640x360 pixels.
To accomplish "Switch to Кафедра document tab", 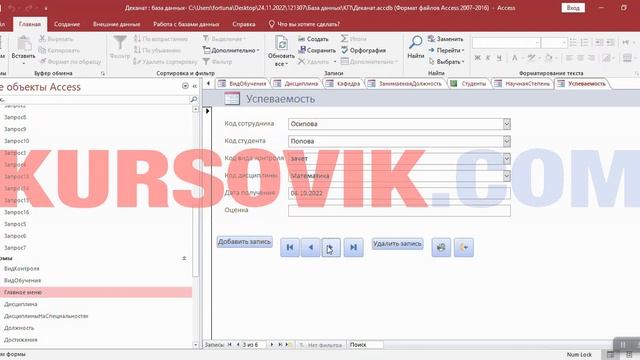I will click(x=343, y=84).
